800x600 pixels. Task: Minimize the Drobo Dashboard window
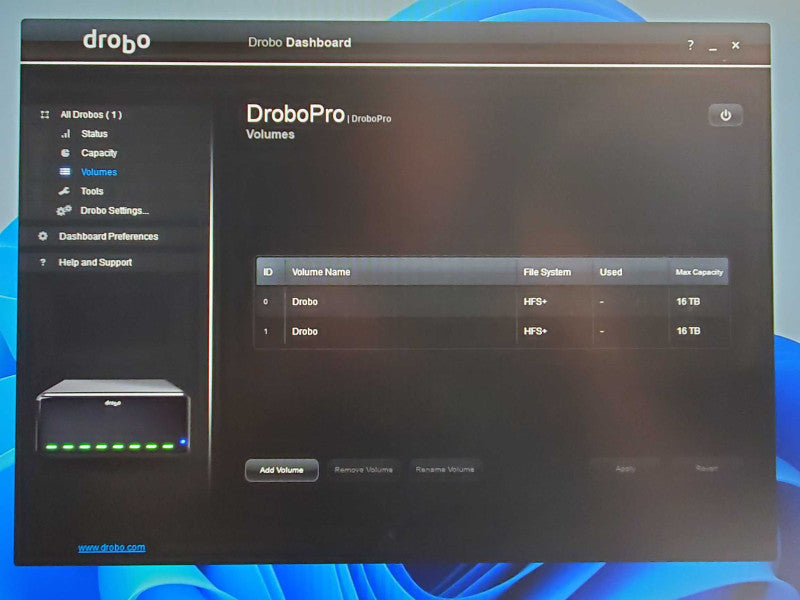(x=713, y=48)
